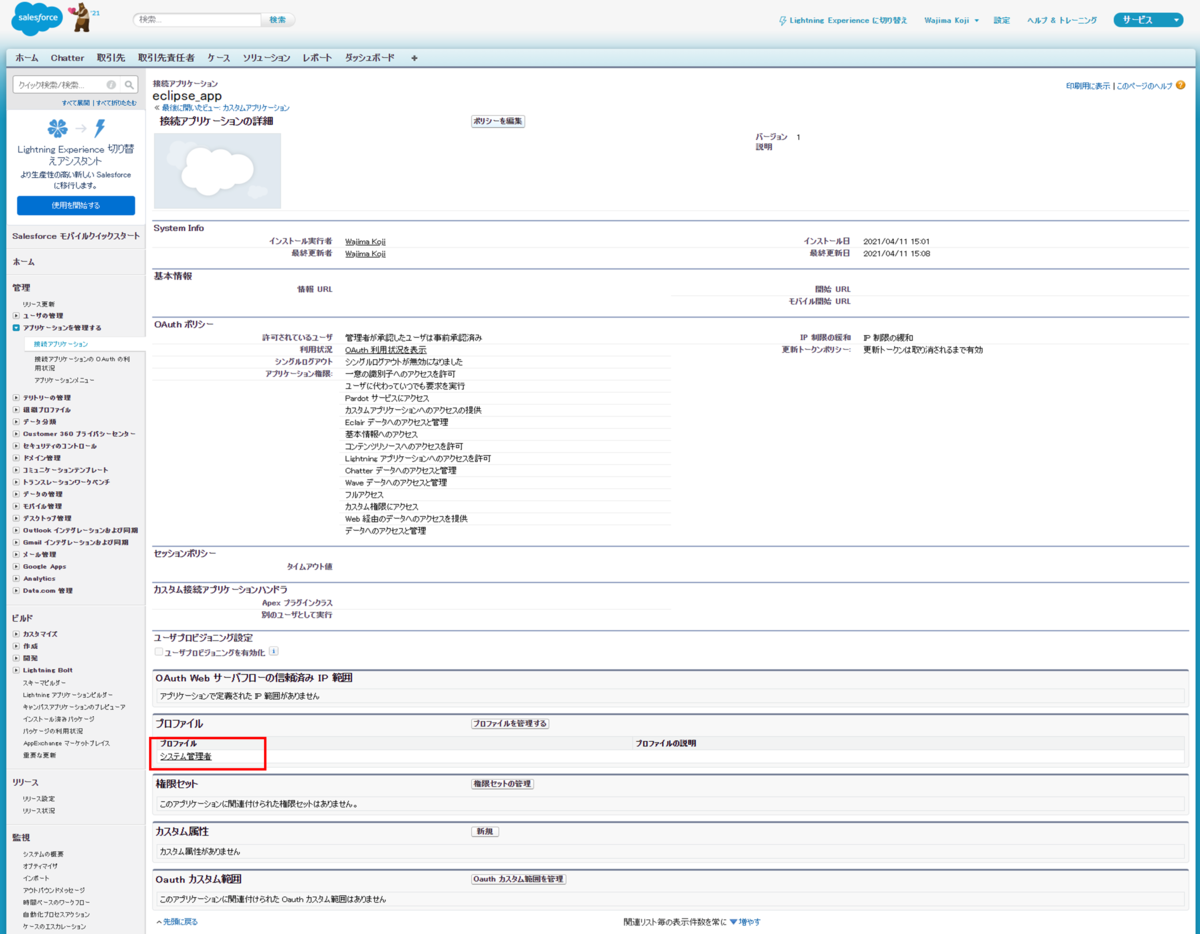The width and height of the screenshot is (1200, 934).
Task: Click プロファイルを管理する button
Action: pos(510,723)
